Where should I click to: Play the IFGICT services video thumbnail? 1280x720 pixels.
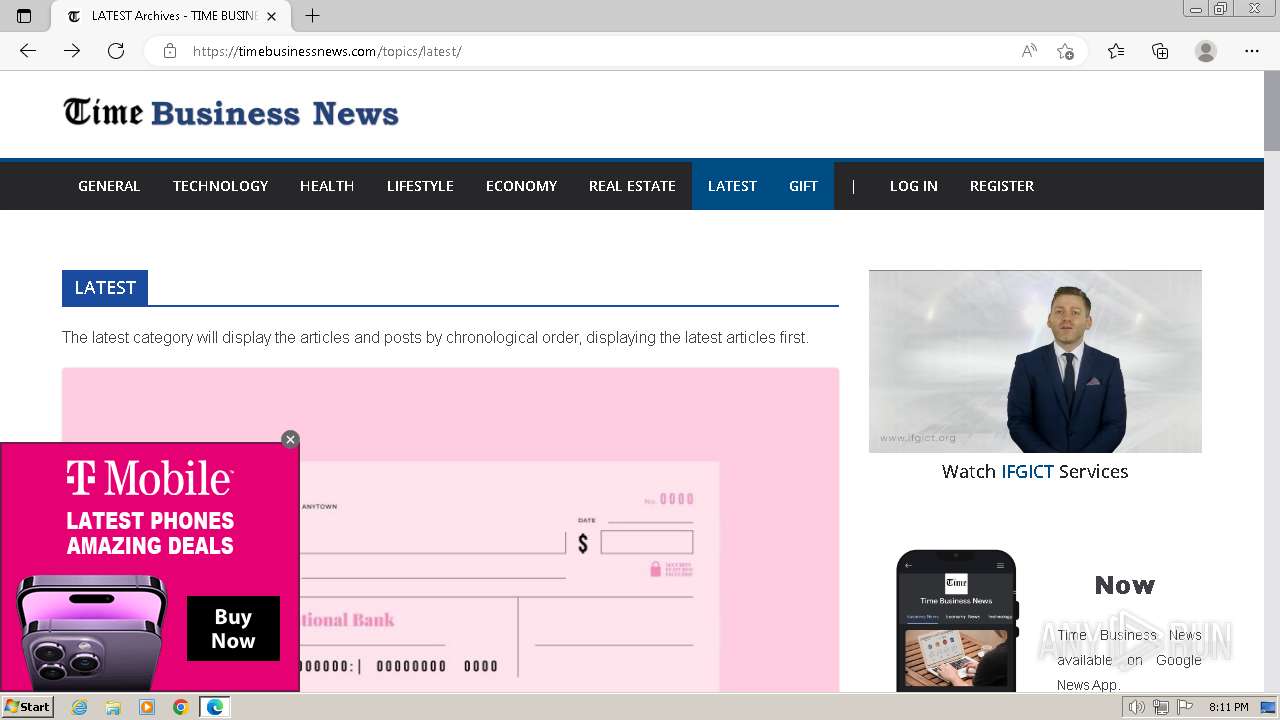pos(1035,361)
